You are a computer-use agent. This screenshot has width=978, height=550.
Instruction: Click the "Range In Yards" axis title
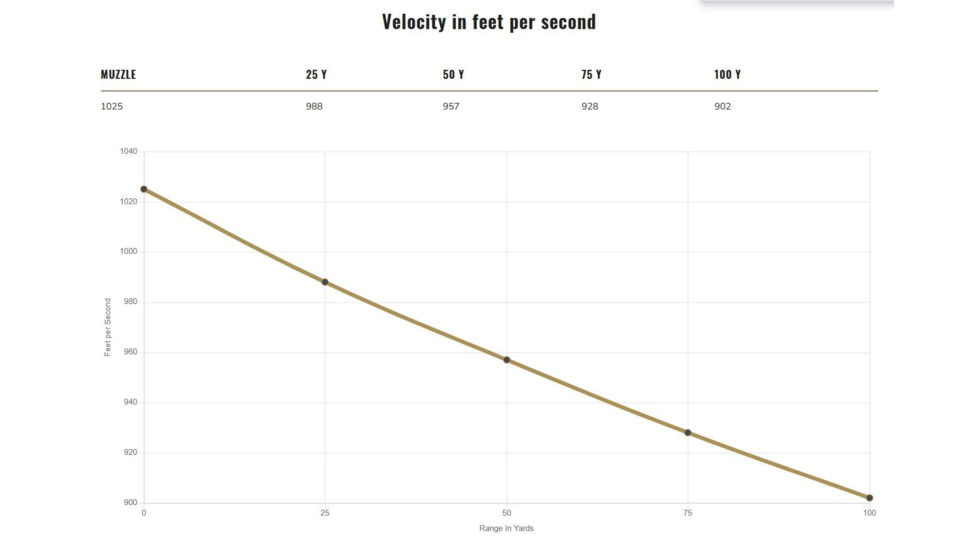click(x=507, y=528)
